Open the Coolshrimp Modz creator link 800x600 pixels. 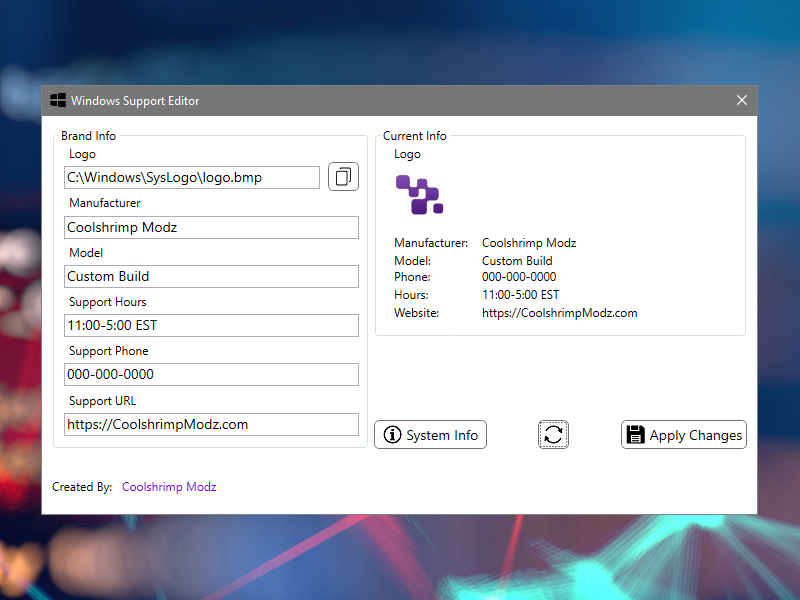(169, 487)
